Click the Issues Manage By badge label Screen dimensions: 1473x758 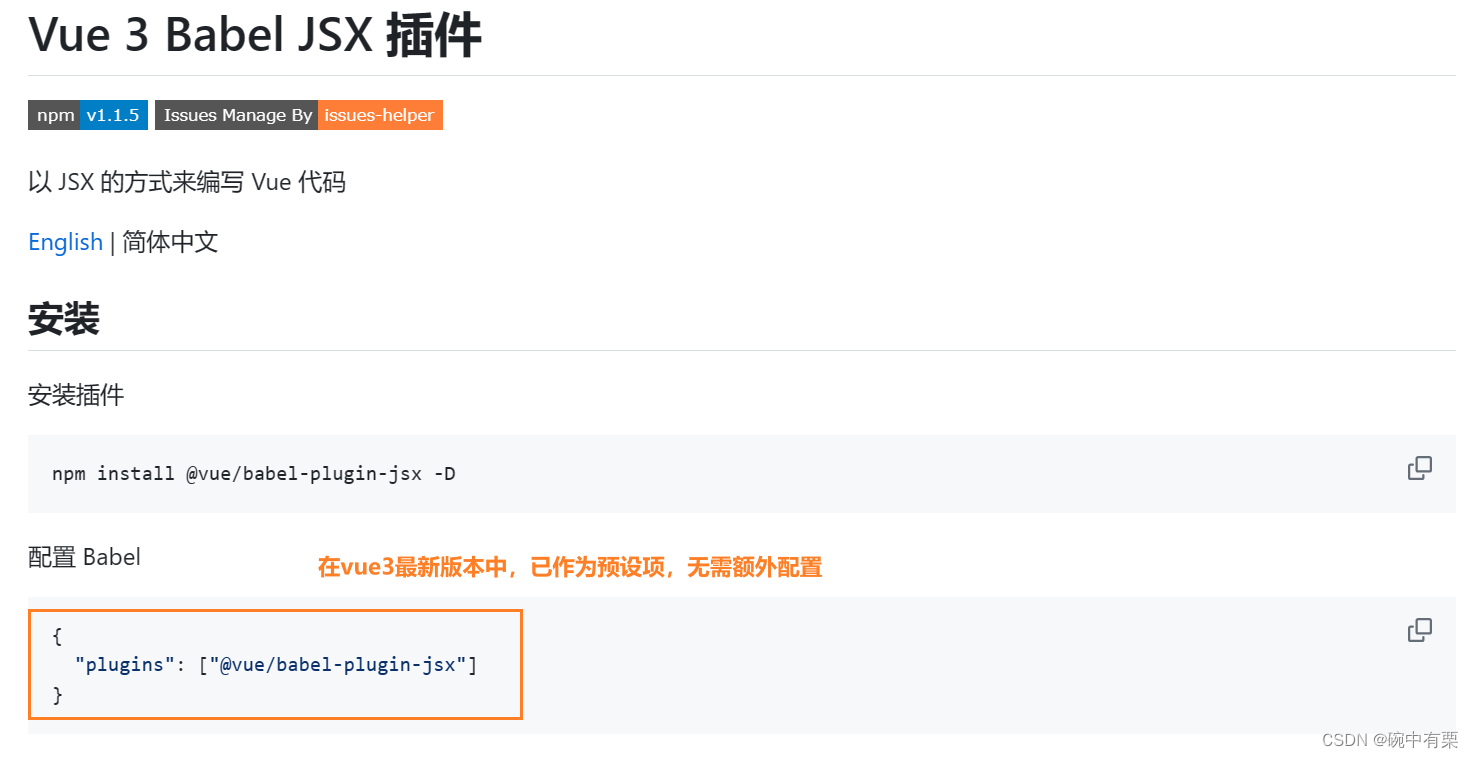coord(236,114)
